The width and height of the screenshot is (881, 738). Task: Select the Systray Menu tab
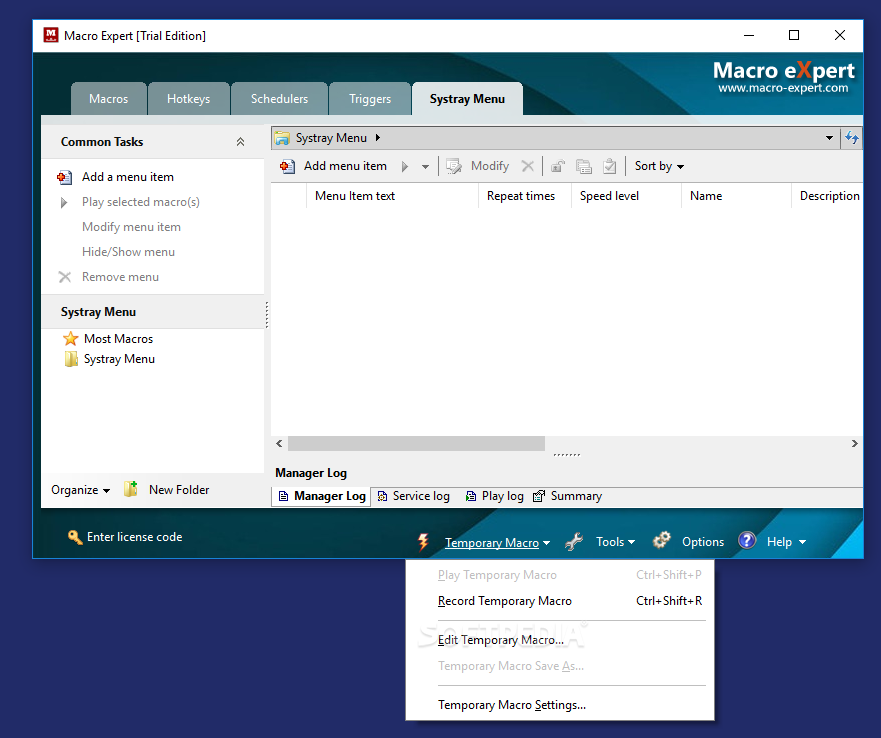[x=467, y=99]
